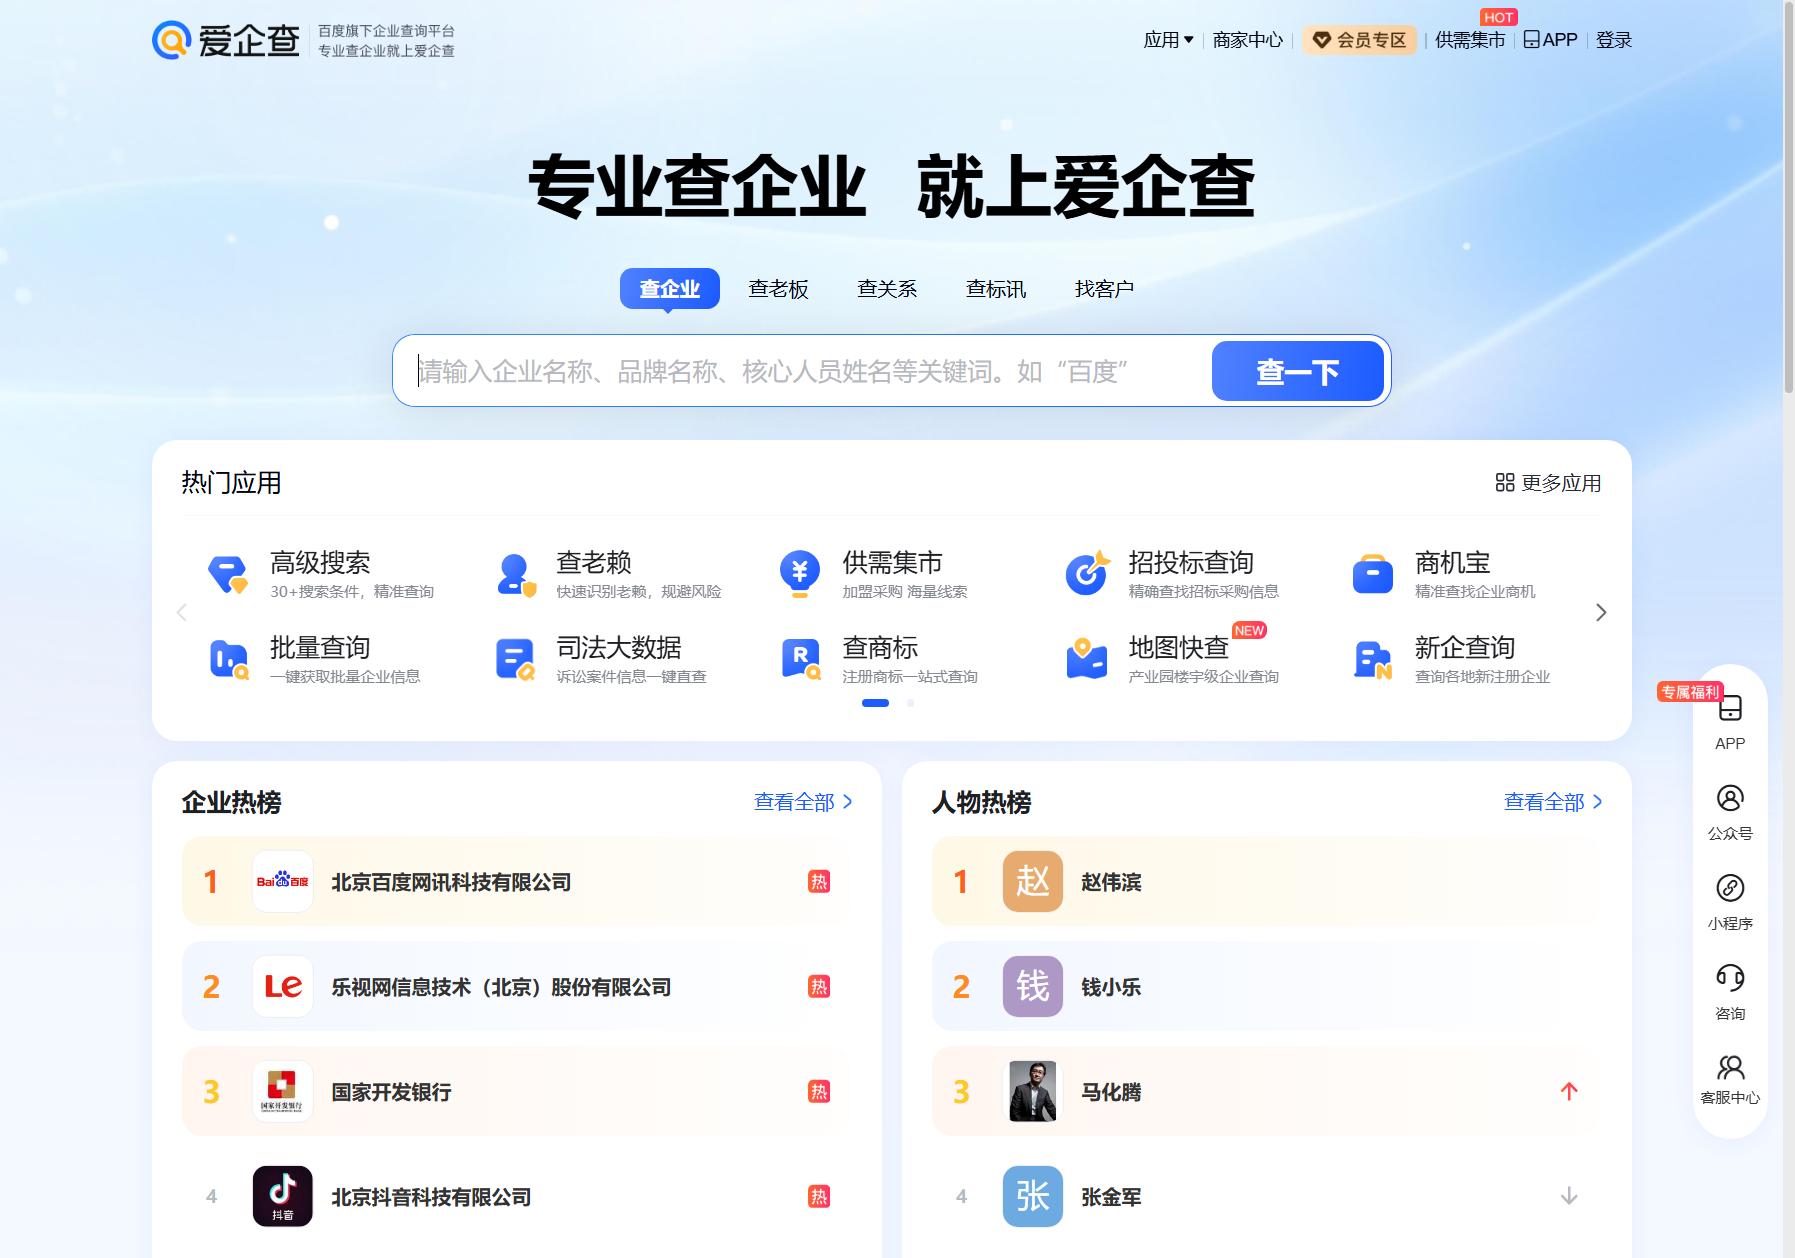
Task: Click the 爱企查 logo icon
Action: [x=171, y=40]
